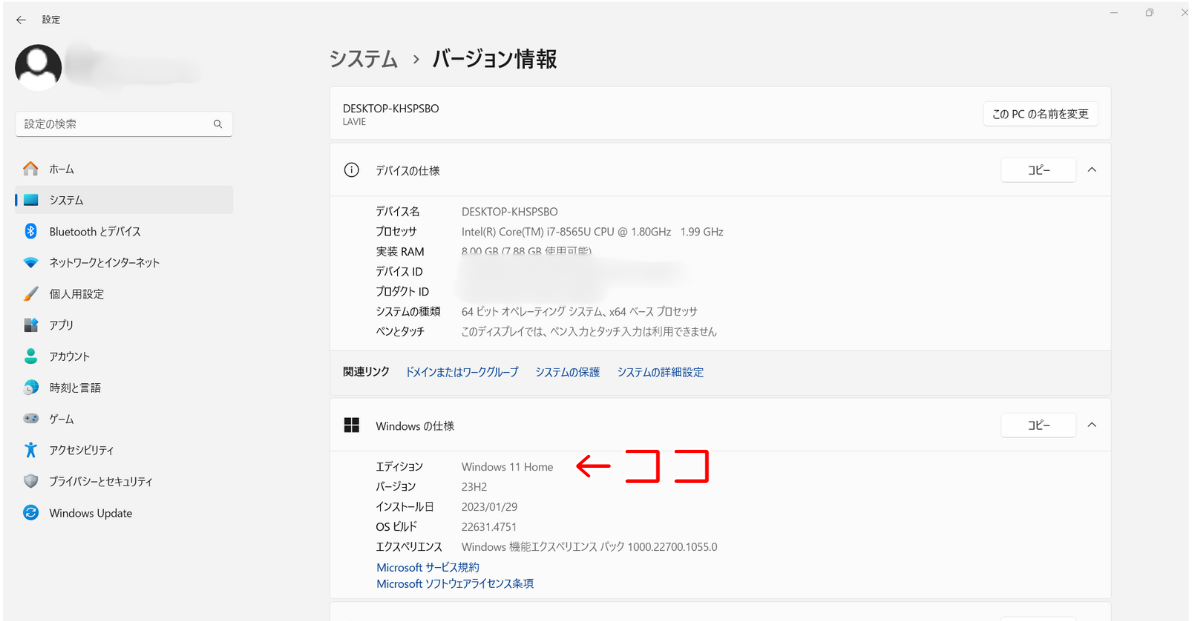
Task: Click the time and language globe icon
Action: pos(30,387)
